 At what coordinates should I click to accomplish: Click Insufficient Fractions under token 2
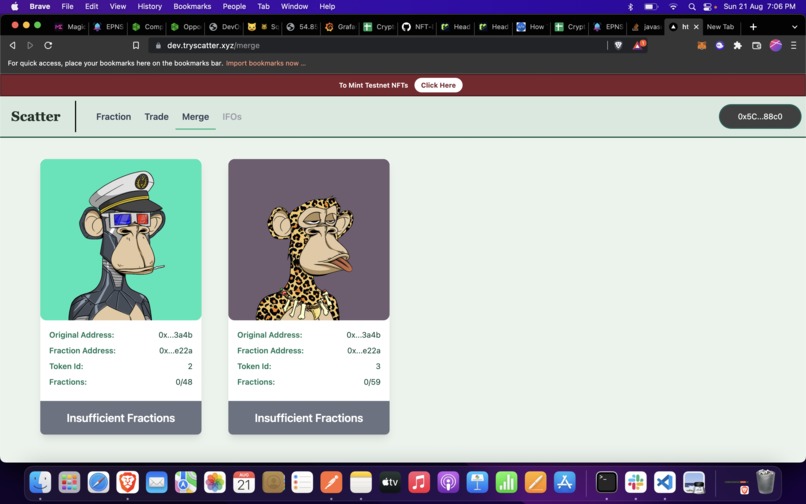tap(121, 418)
